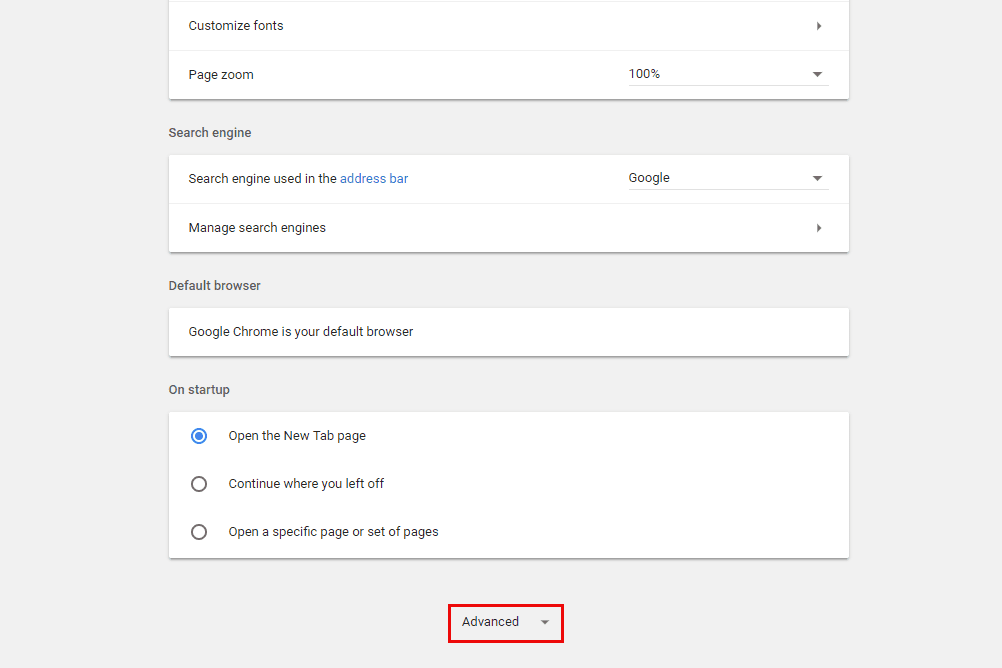Click the triangle next to Google
The height and width of the screenshot is (668, 1002).
click(817, 179)
